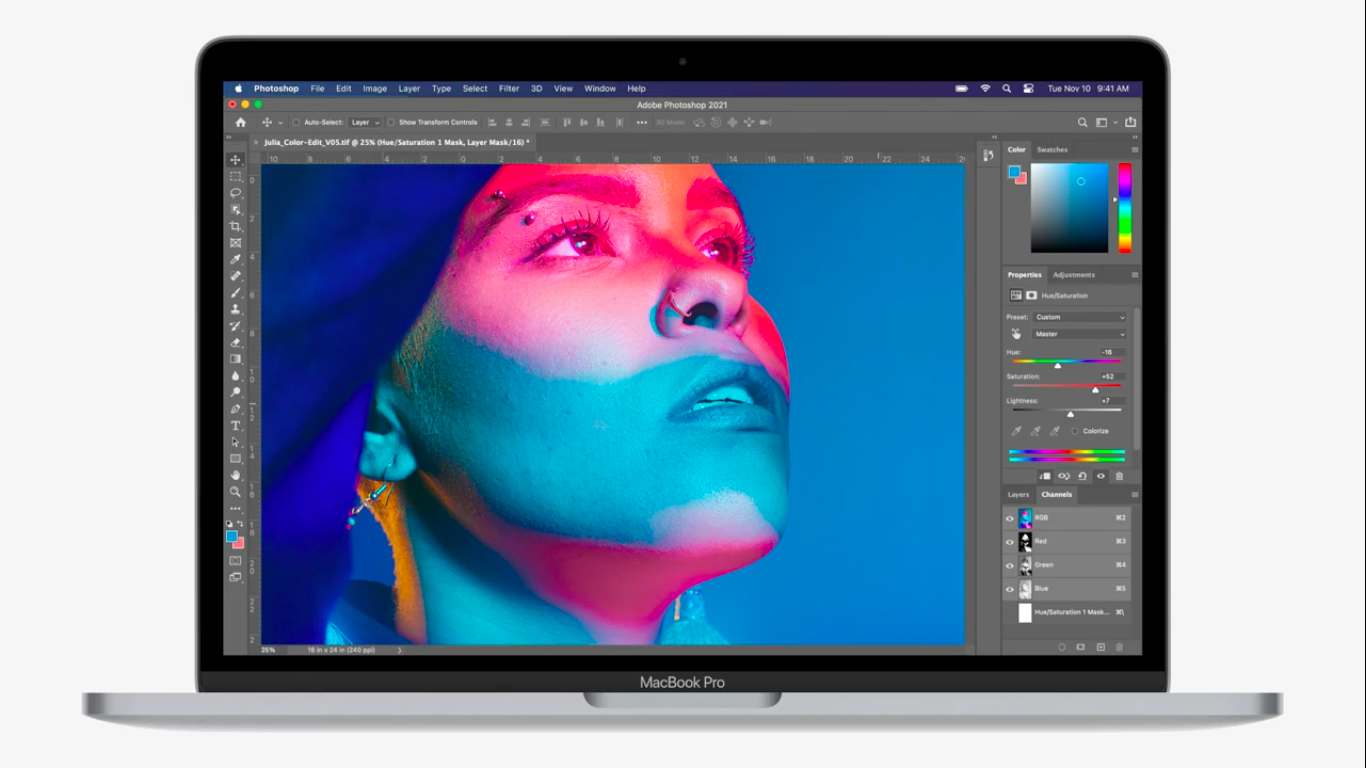This screenshot has width=1366, height=768.
Task: Select the Blur tool
Action: pyautogui.click(x=236, y=375)
